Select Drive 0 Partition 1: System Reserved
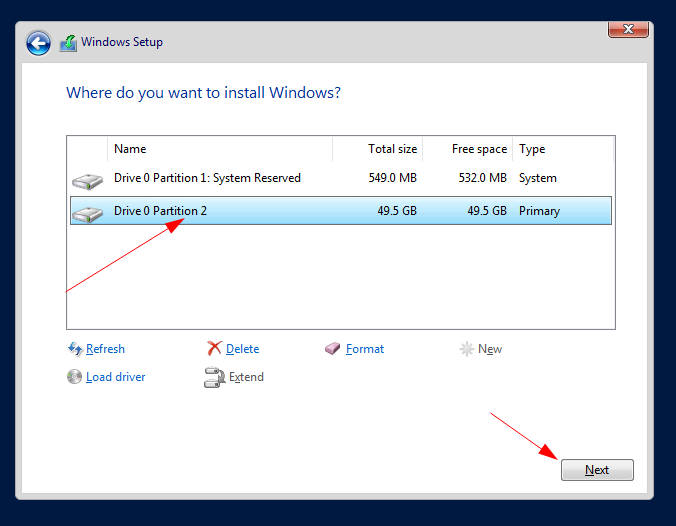The height and width of the screenshot is (526, 676). [x=341, y=178]
